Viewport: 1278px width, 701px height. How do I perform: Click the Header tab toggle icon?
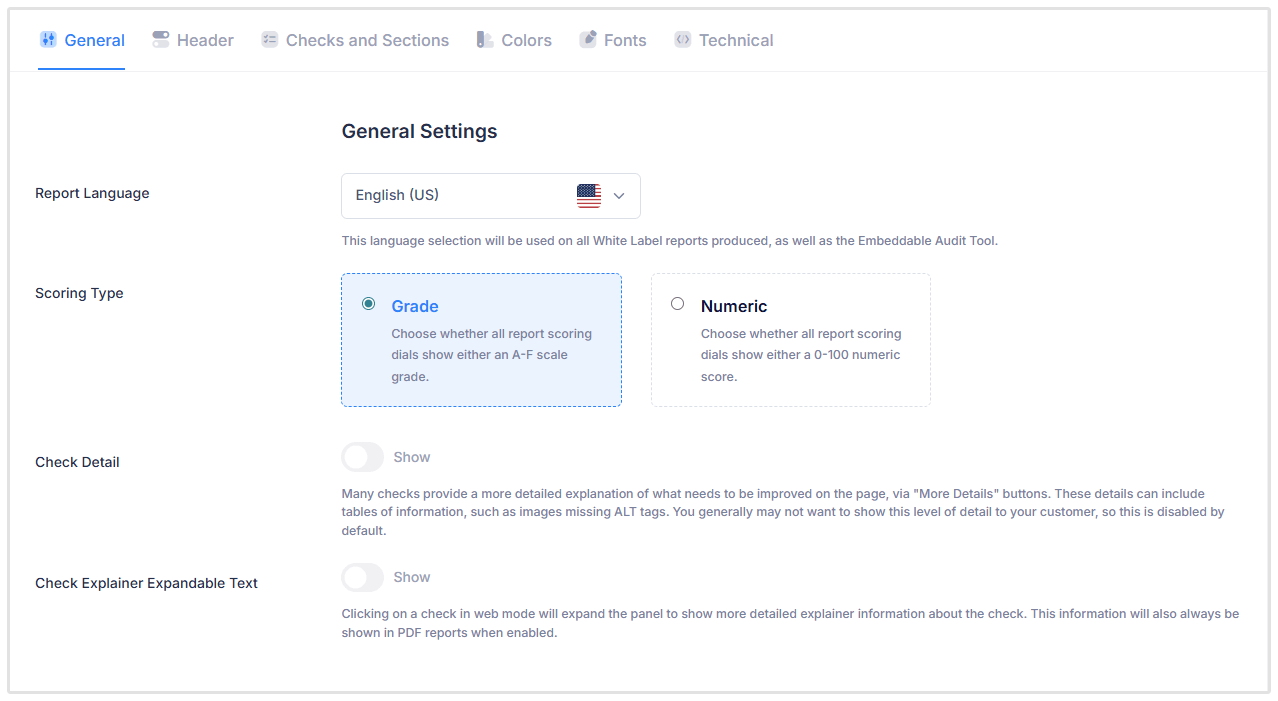161,40
